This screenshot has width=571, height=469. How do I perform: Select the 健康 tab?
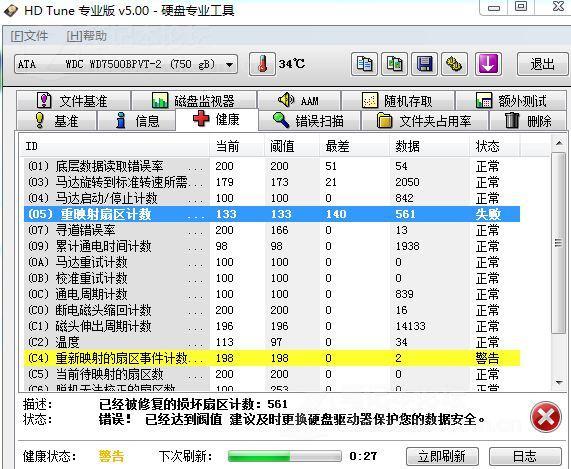coord(217,119)
